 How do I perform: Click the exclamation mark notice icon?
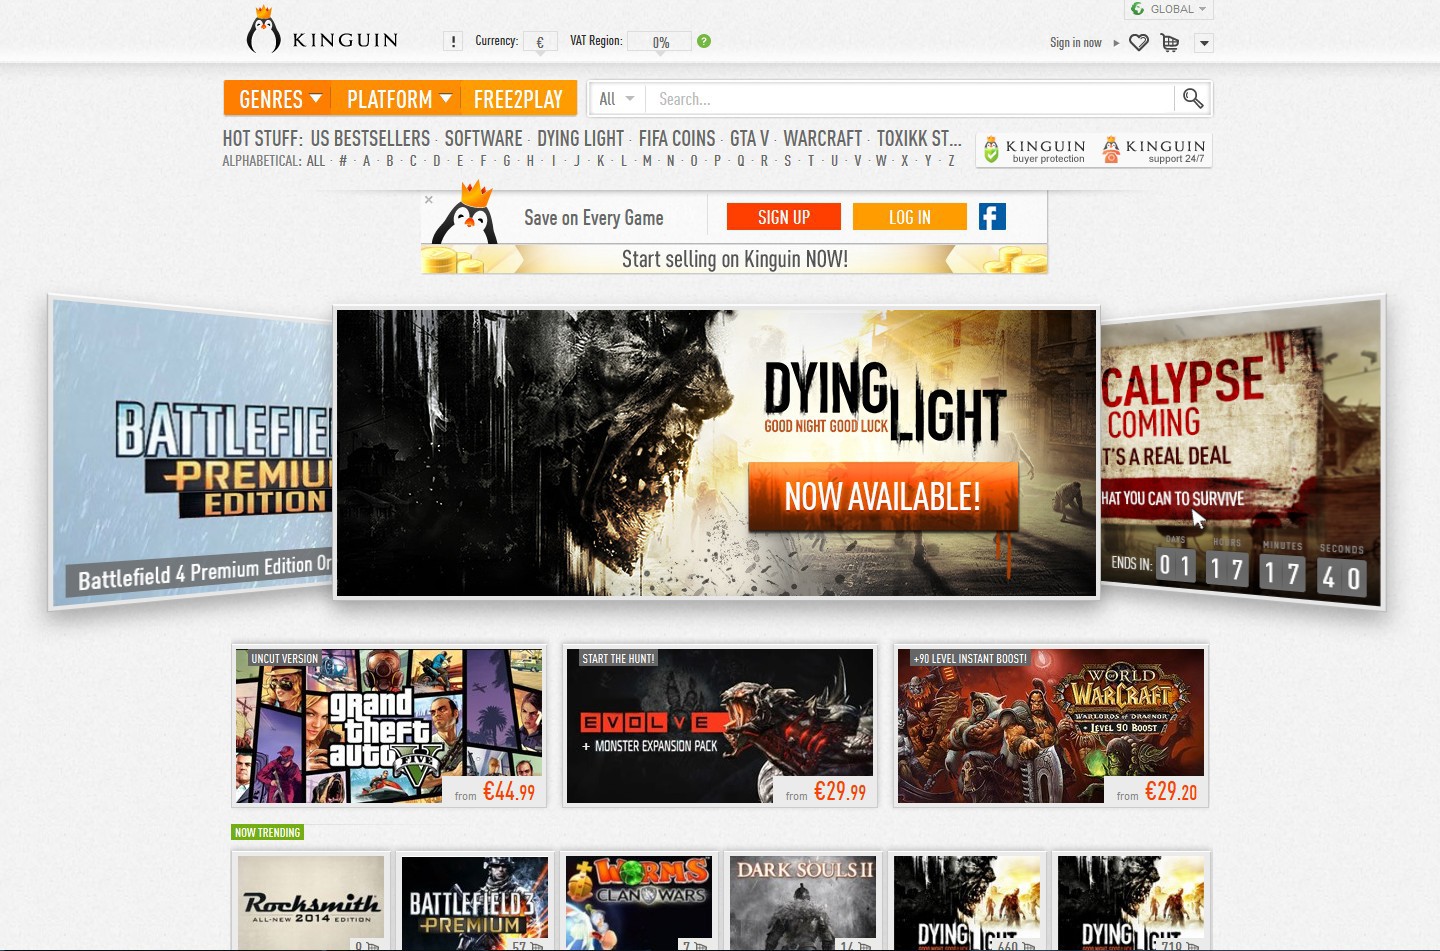pyautogui.click(x=453, y=41)
